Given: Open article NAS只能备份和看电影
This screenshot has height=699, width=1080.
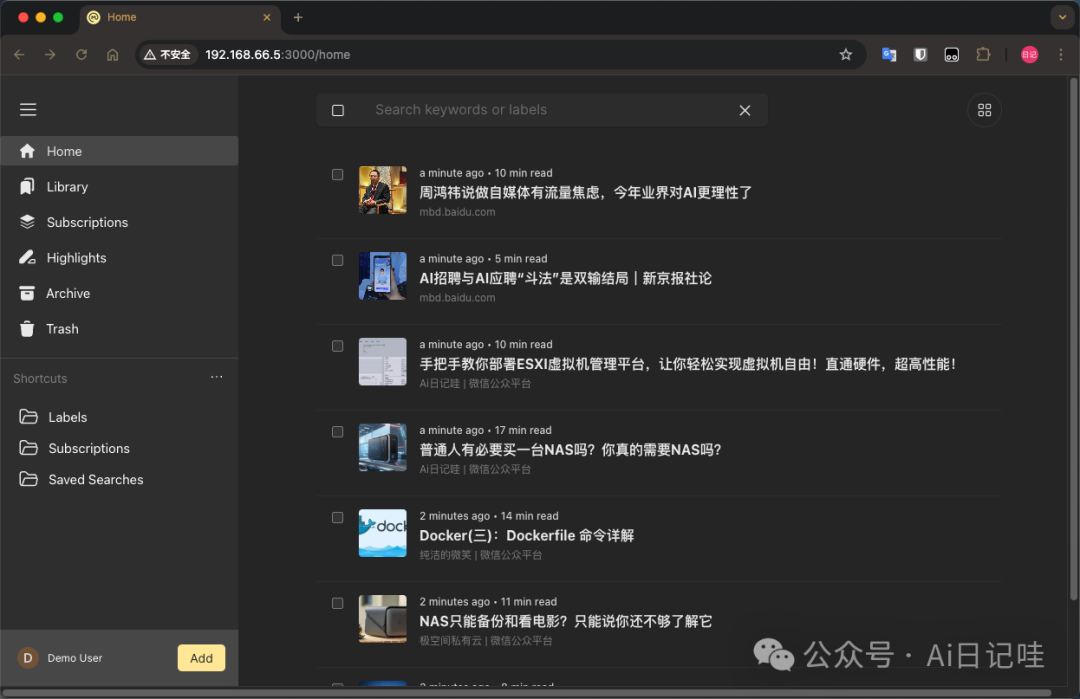Looking at the screenshot, I should 565,621.
